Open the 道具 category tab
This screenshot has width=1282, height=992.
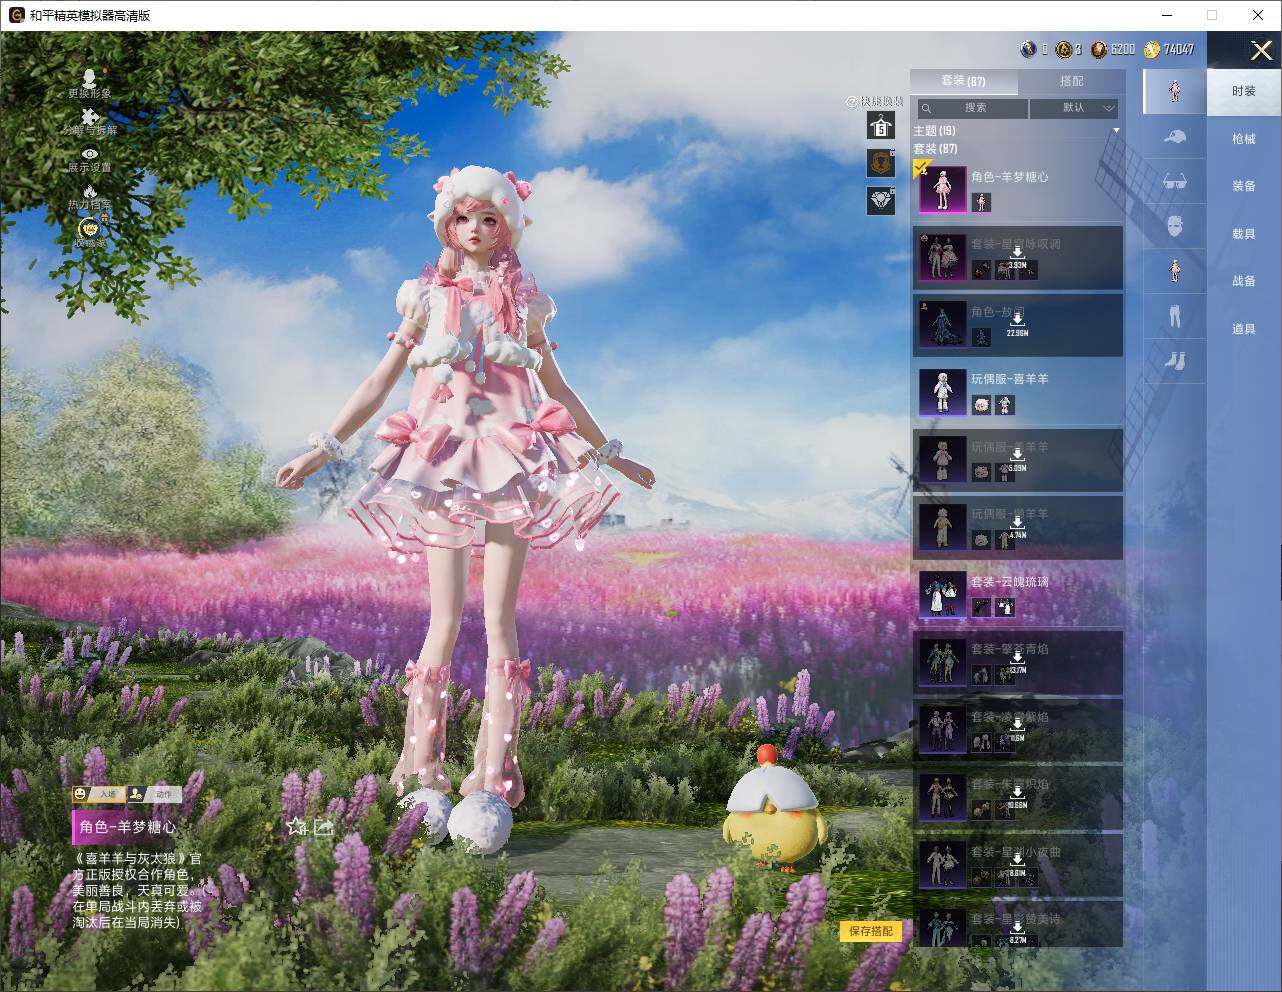[x=1244, y=329]
